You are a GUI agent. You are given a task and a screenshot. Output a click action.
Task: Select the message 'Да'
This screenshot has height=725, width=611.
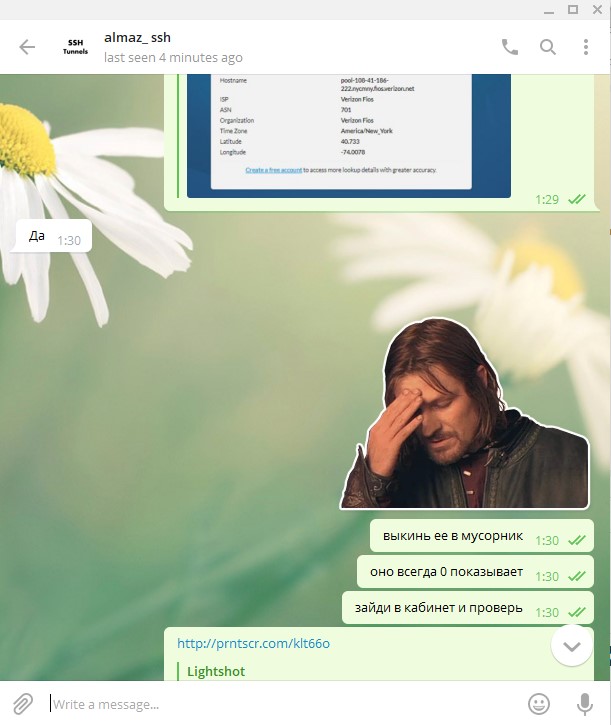(x=54, y=236)
